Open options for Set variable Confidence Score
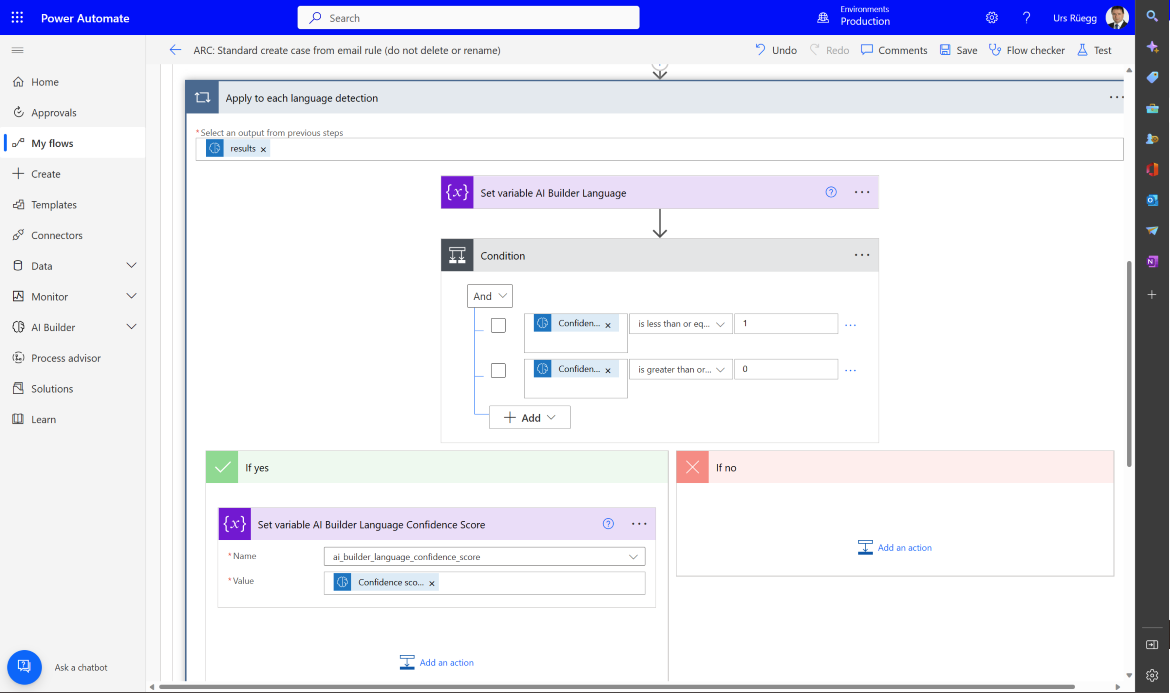 click(x=639, y=524)
